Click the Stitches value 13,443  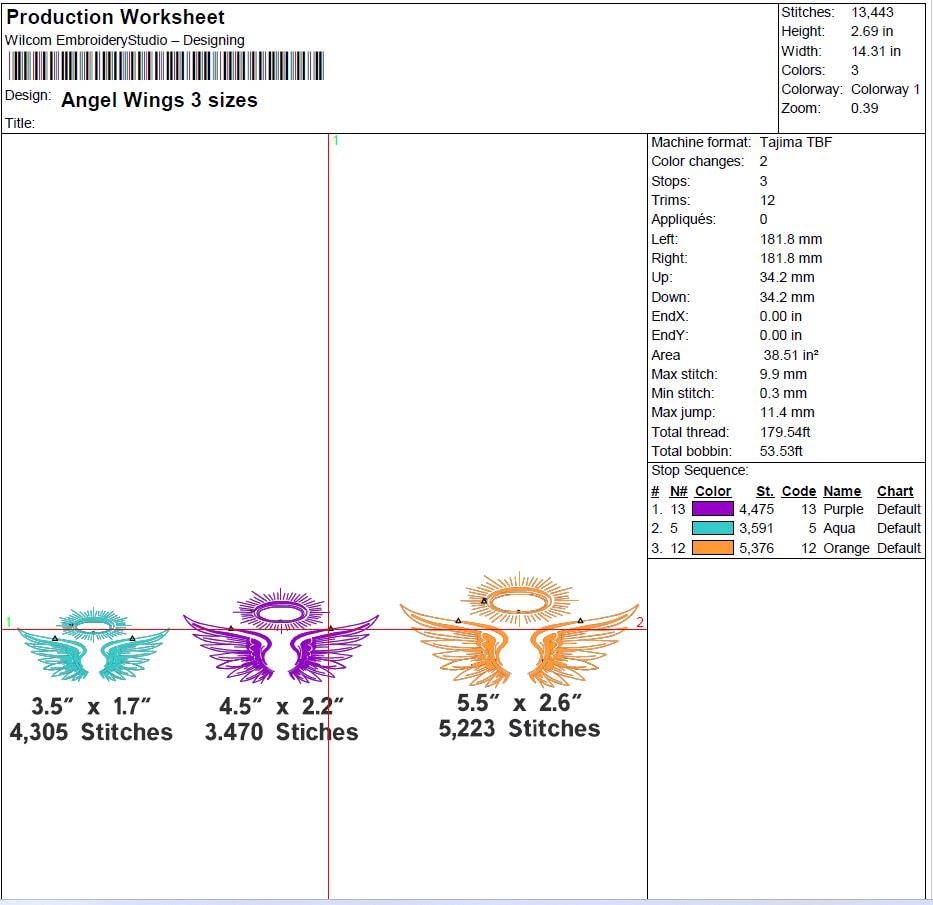pos(872,12)
